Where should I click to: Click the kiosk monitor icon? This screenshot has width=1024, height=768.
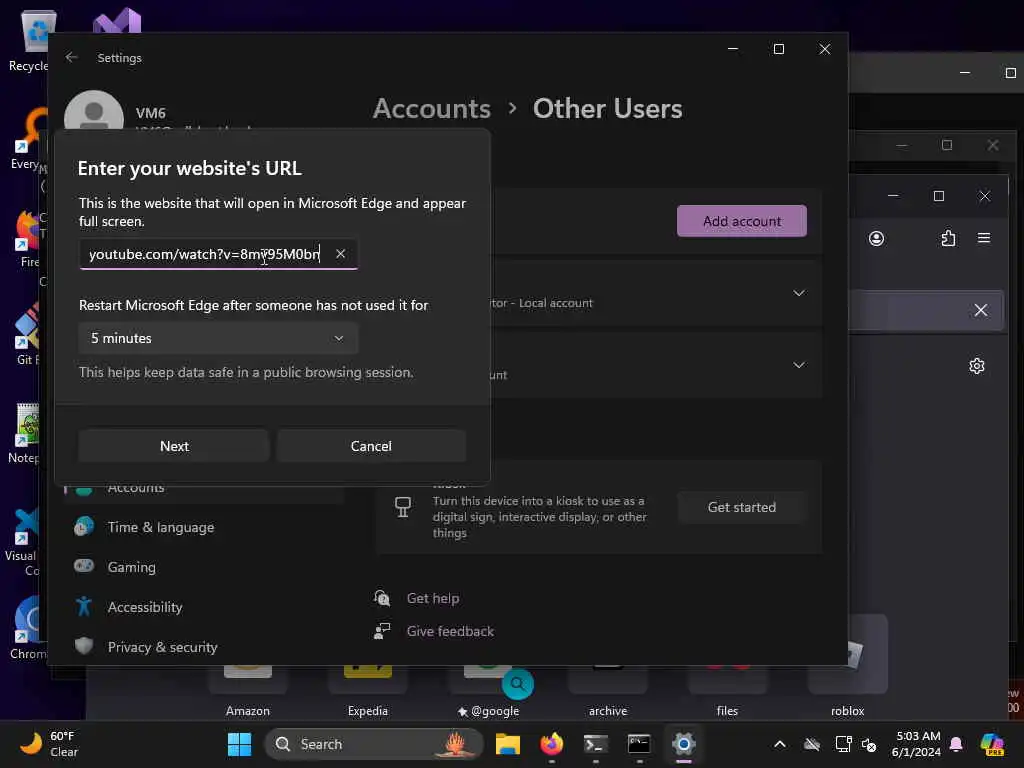(x=403, y=507)
